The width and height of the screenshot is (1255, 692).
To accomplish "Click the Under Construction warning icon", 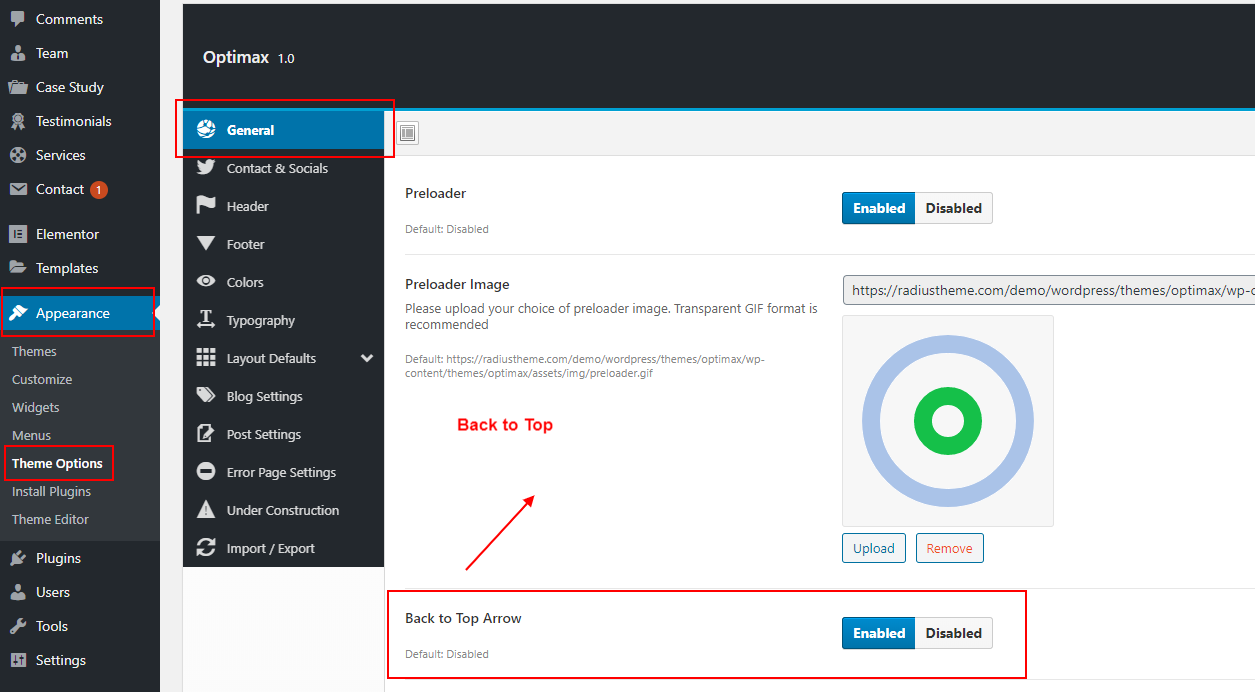I will pos(206,510).
